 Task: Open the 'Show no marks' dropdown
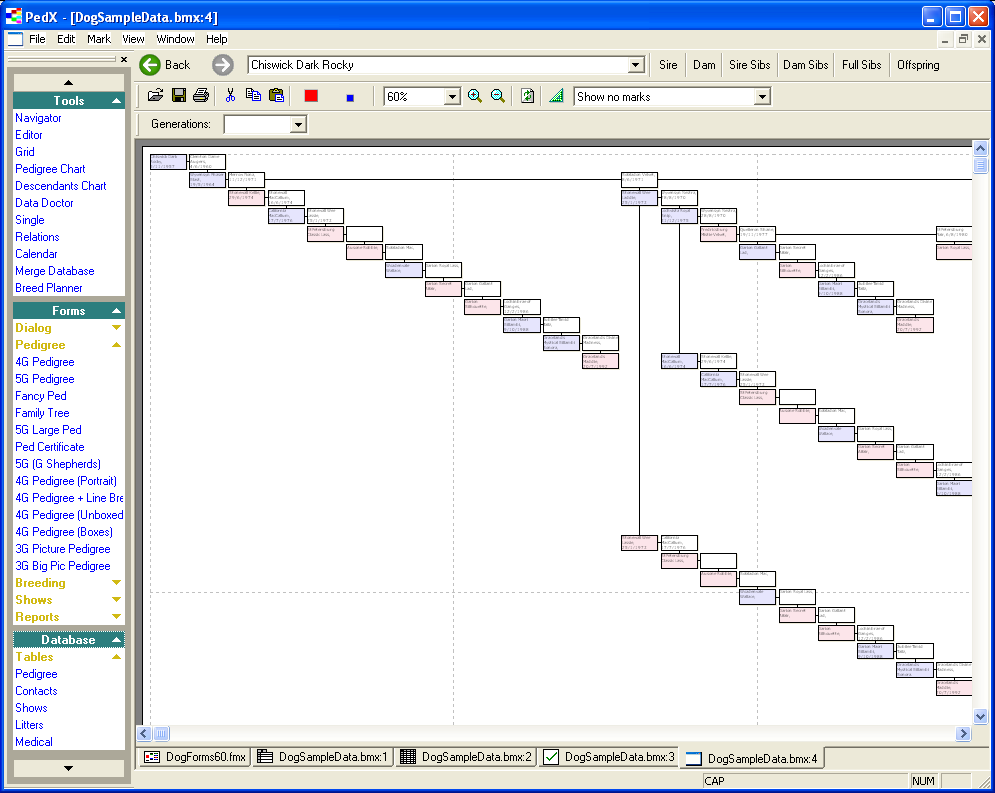[762, 97]
